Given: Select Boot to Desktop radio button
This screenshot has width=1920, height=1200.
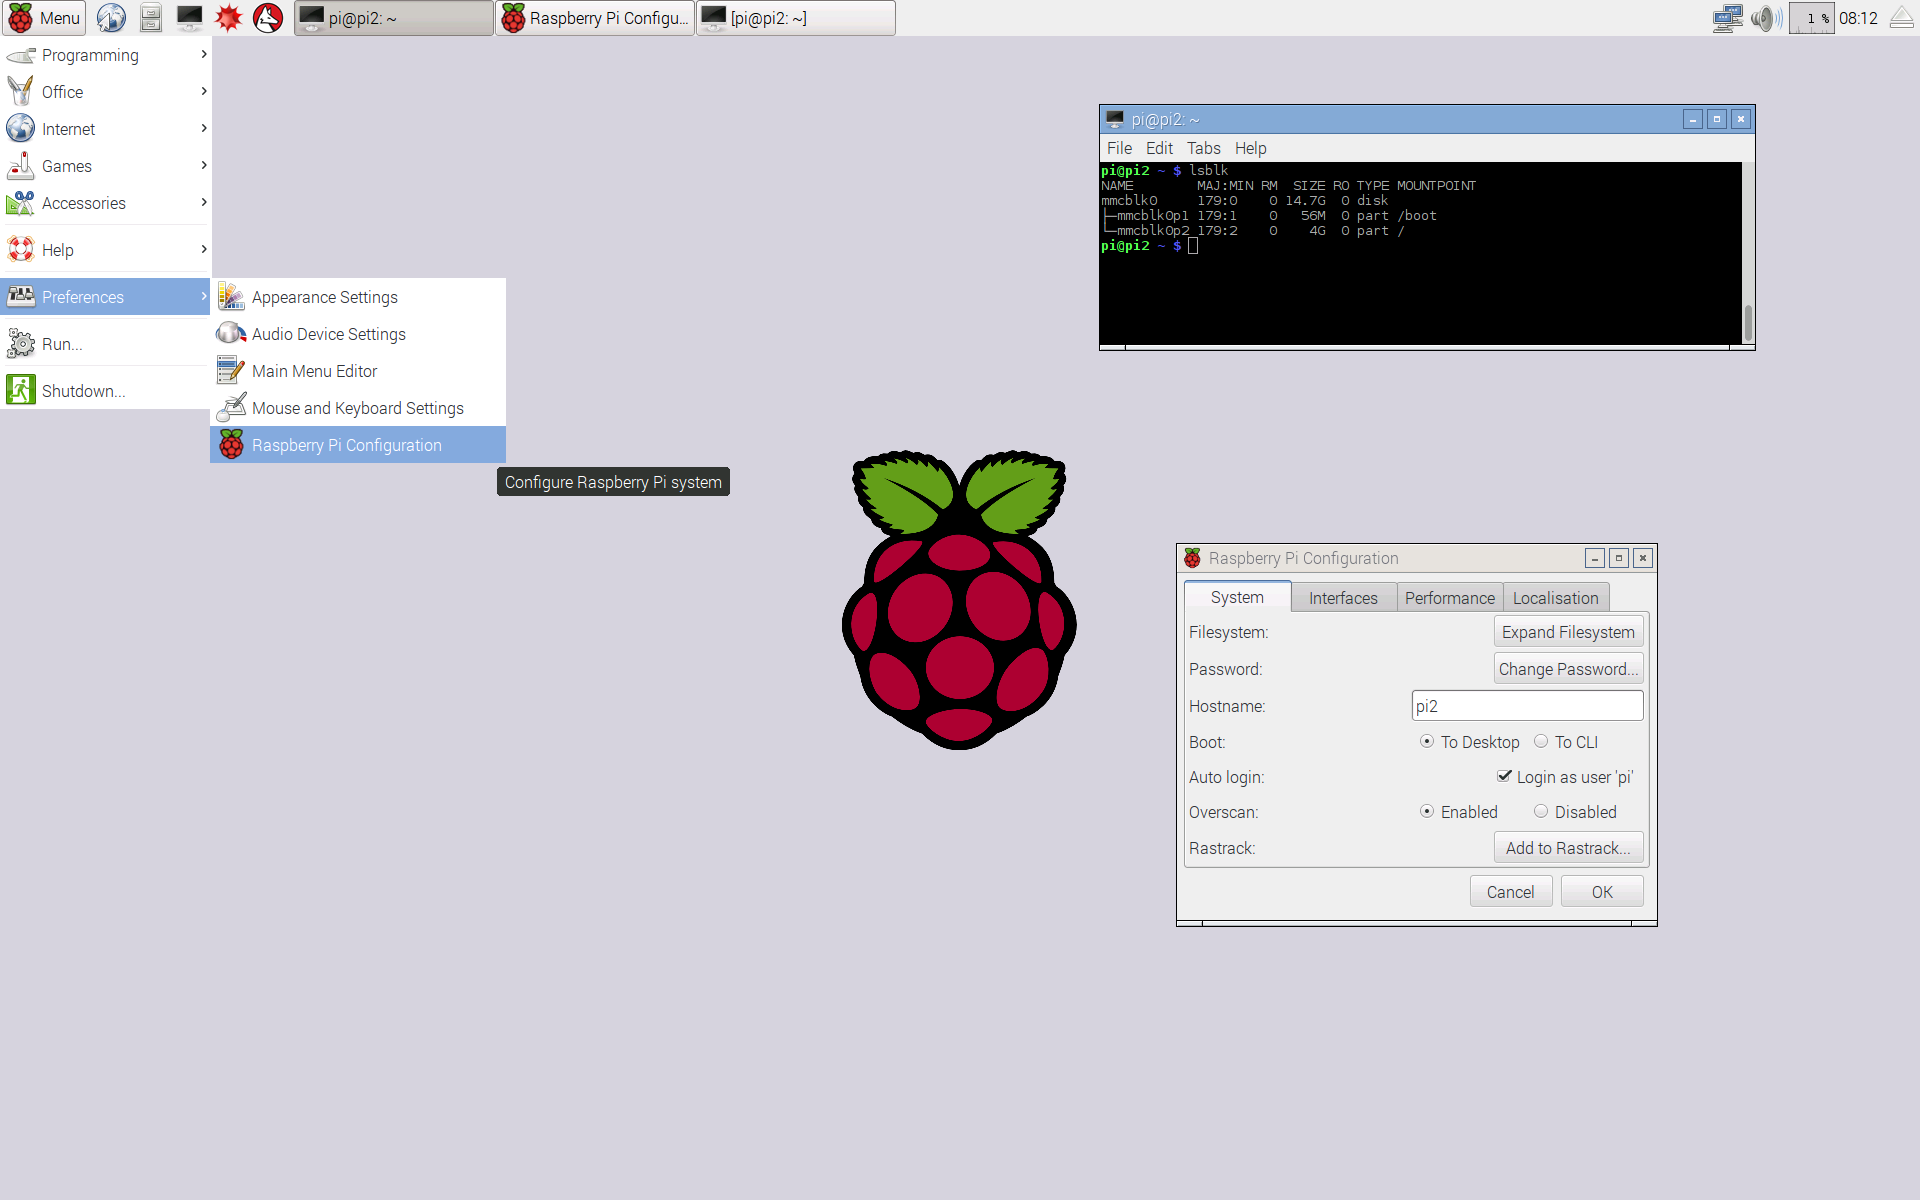Looking at the screenshot, I should [x=1427, y=742].
